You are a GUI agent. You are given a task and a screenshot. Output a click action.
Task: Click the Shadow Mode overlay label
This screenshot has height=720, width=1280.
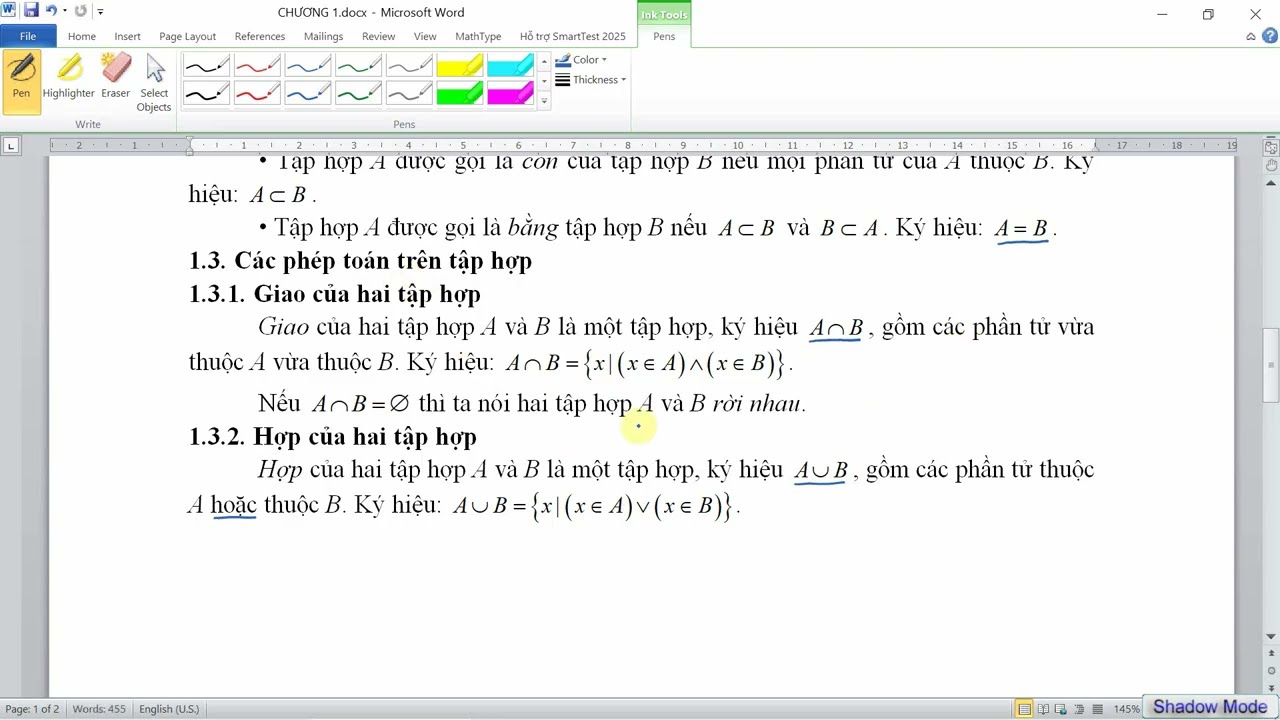1210,707
